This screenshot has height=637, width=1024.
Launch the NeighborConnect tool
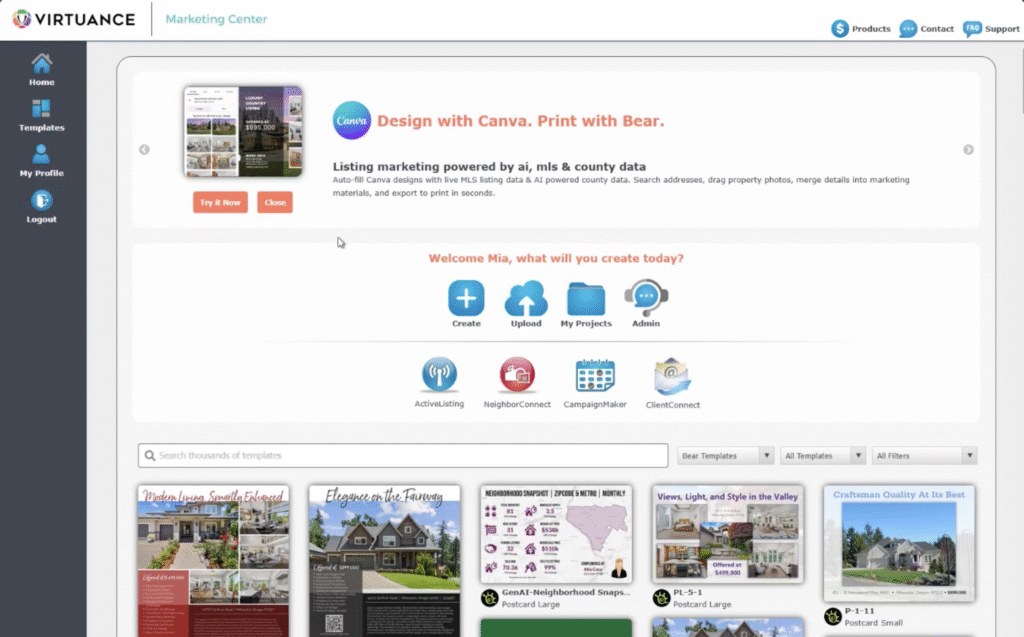tap(516, 376)
